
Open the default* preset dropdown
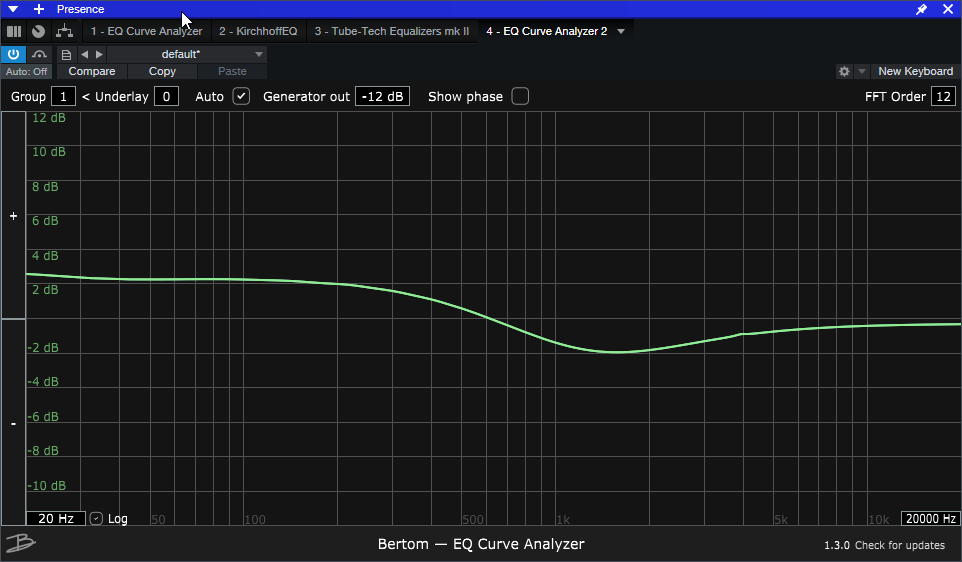point(187,55)
